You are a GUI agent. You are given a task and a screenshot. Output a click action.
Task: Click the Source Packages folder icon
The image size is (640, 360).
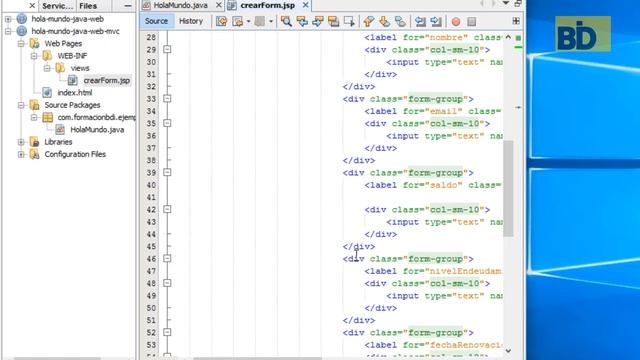[34, 105]
